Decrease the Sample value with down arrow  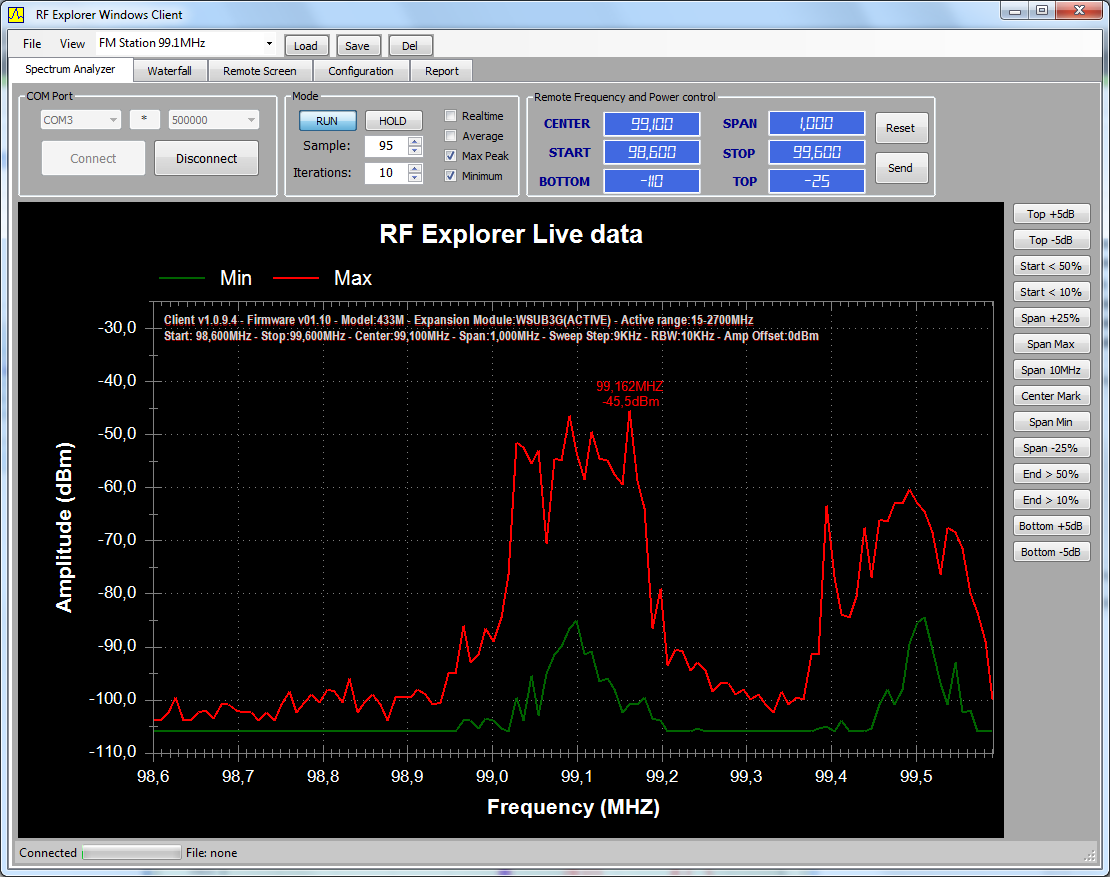(416, 151)
